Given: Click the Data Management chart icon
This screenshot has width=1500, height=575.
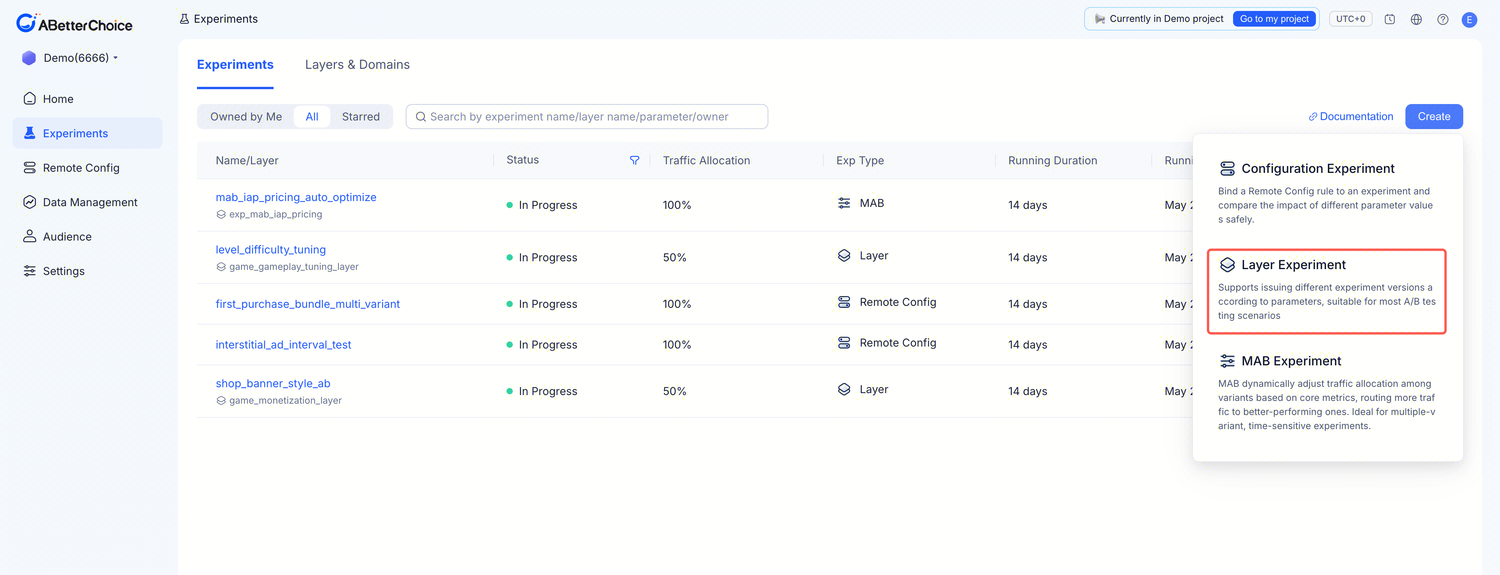Looking at the screenshot, I should click(30, 202).
